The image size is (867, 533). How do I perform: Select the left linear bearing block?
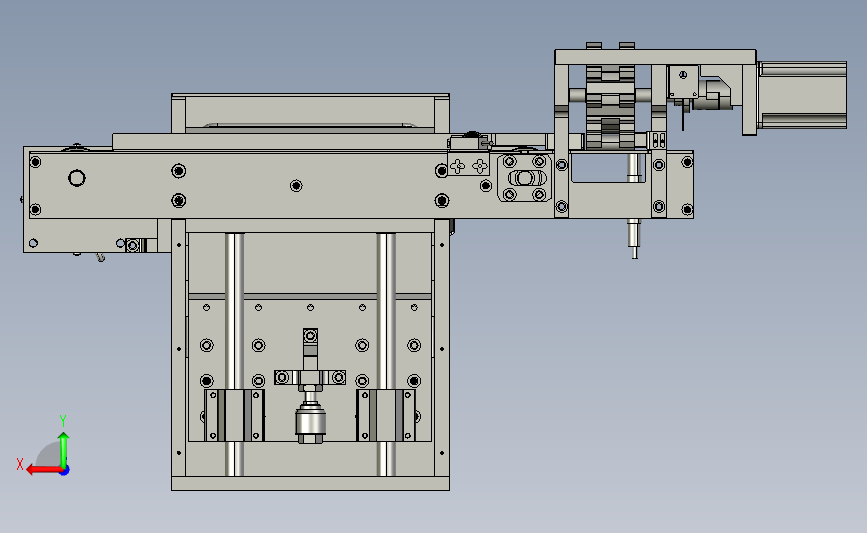234,415
